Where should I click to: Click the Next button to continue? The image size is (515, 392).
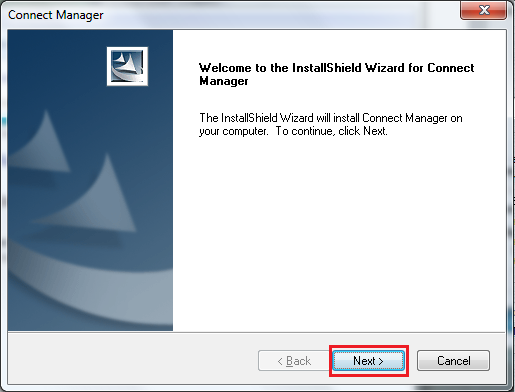(369, 361)
